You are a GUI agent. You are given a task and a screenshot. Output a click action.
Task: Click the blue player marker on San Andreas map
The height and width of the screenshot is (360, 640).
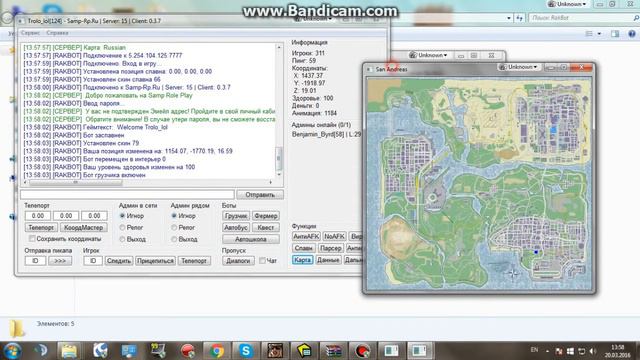536,252
